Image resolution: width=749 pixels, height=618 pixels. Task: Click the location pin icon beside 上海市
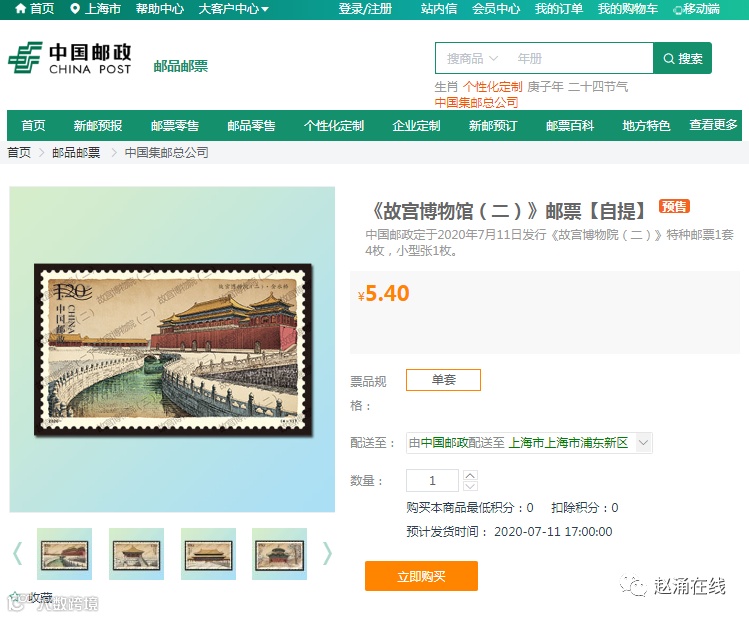pyautogui.click(x=75, y=9)
